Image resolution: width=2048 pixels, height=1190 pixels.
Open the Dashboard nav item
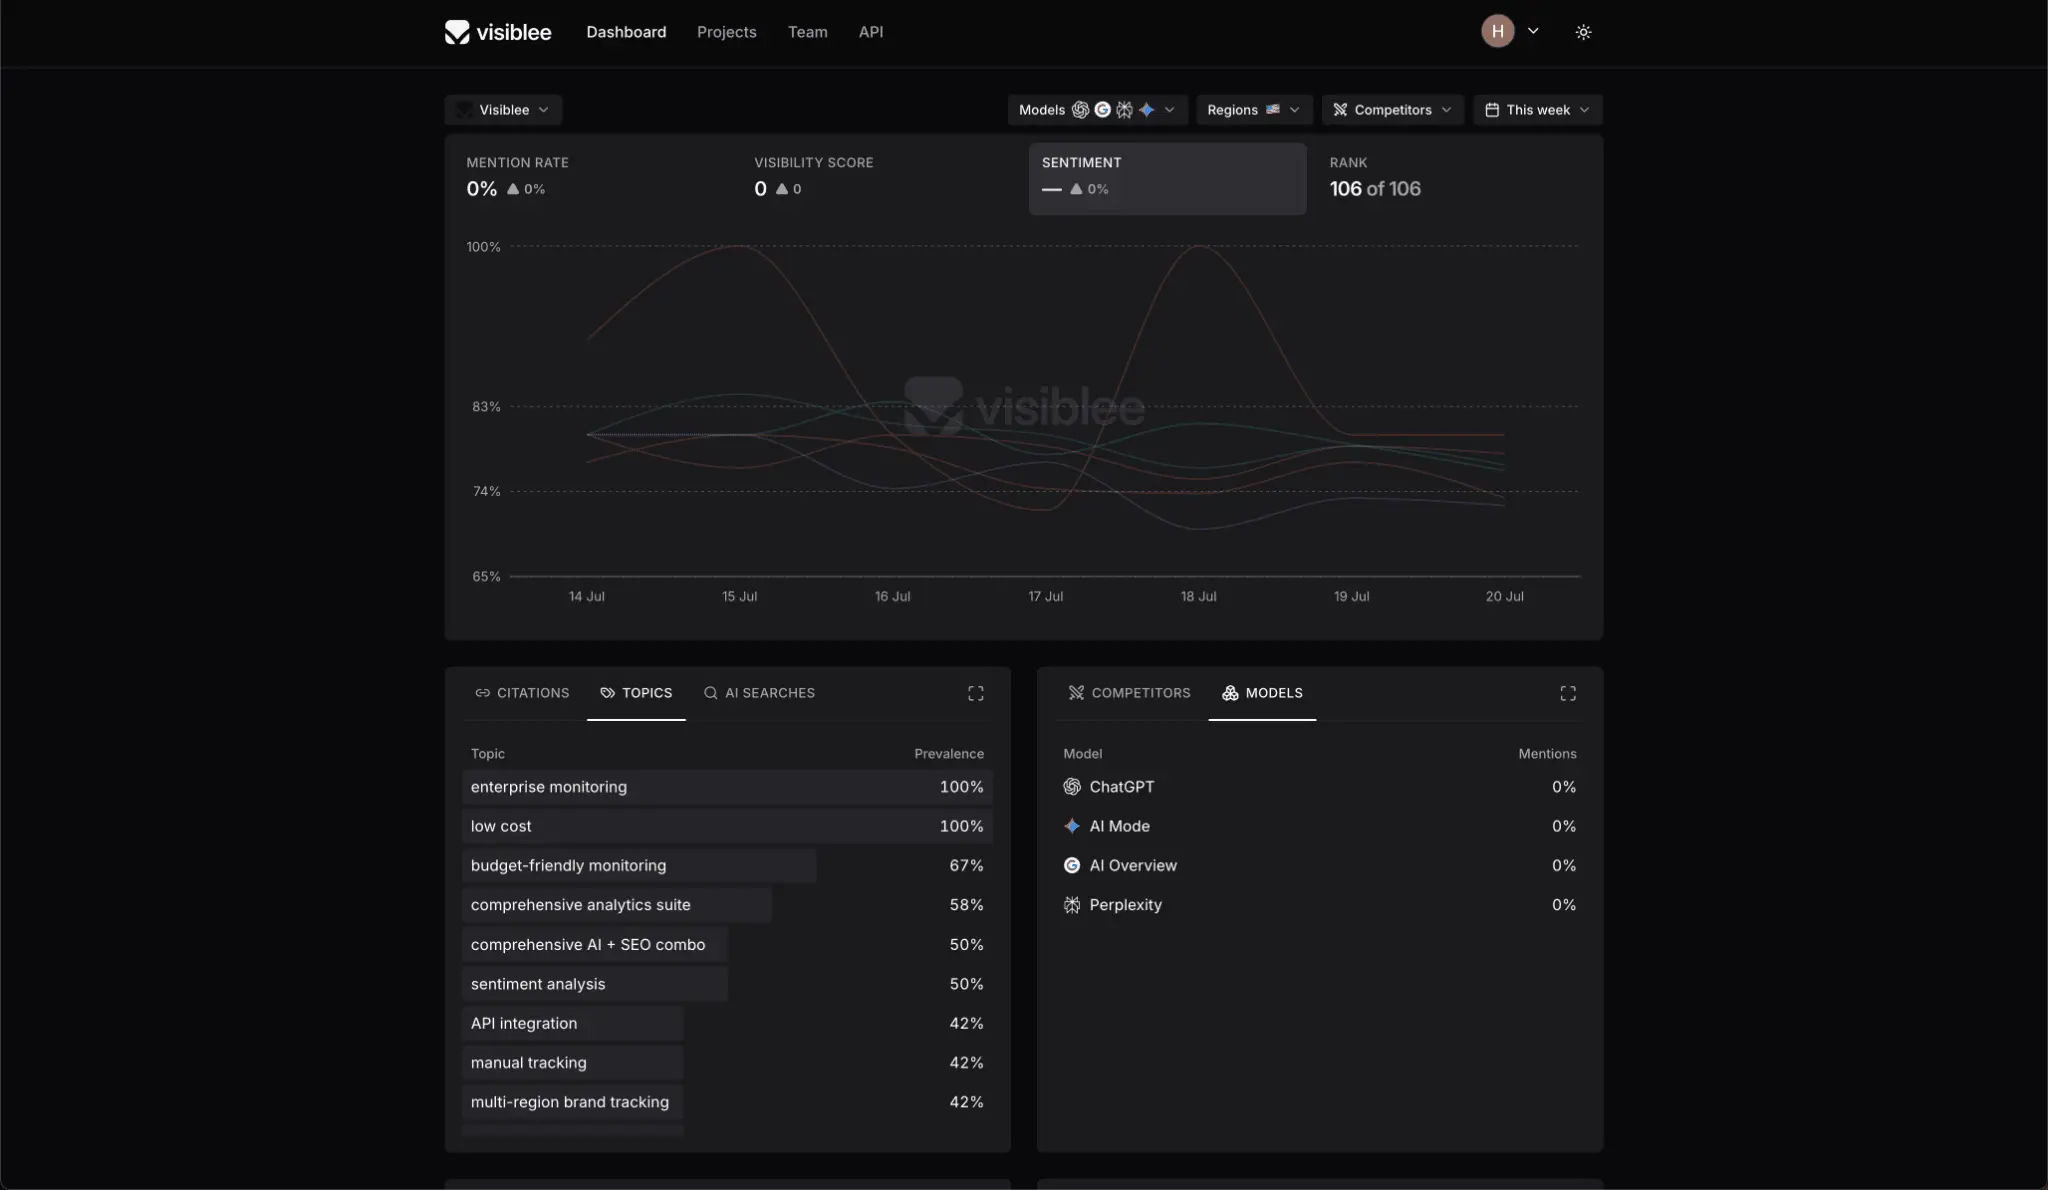(x=626, y=32)
